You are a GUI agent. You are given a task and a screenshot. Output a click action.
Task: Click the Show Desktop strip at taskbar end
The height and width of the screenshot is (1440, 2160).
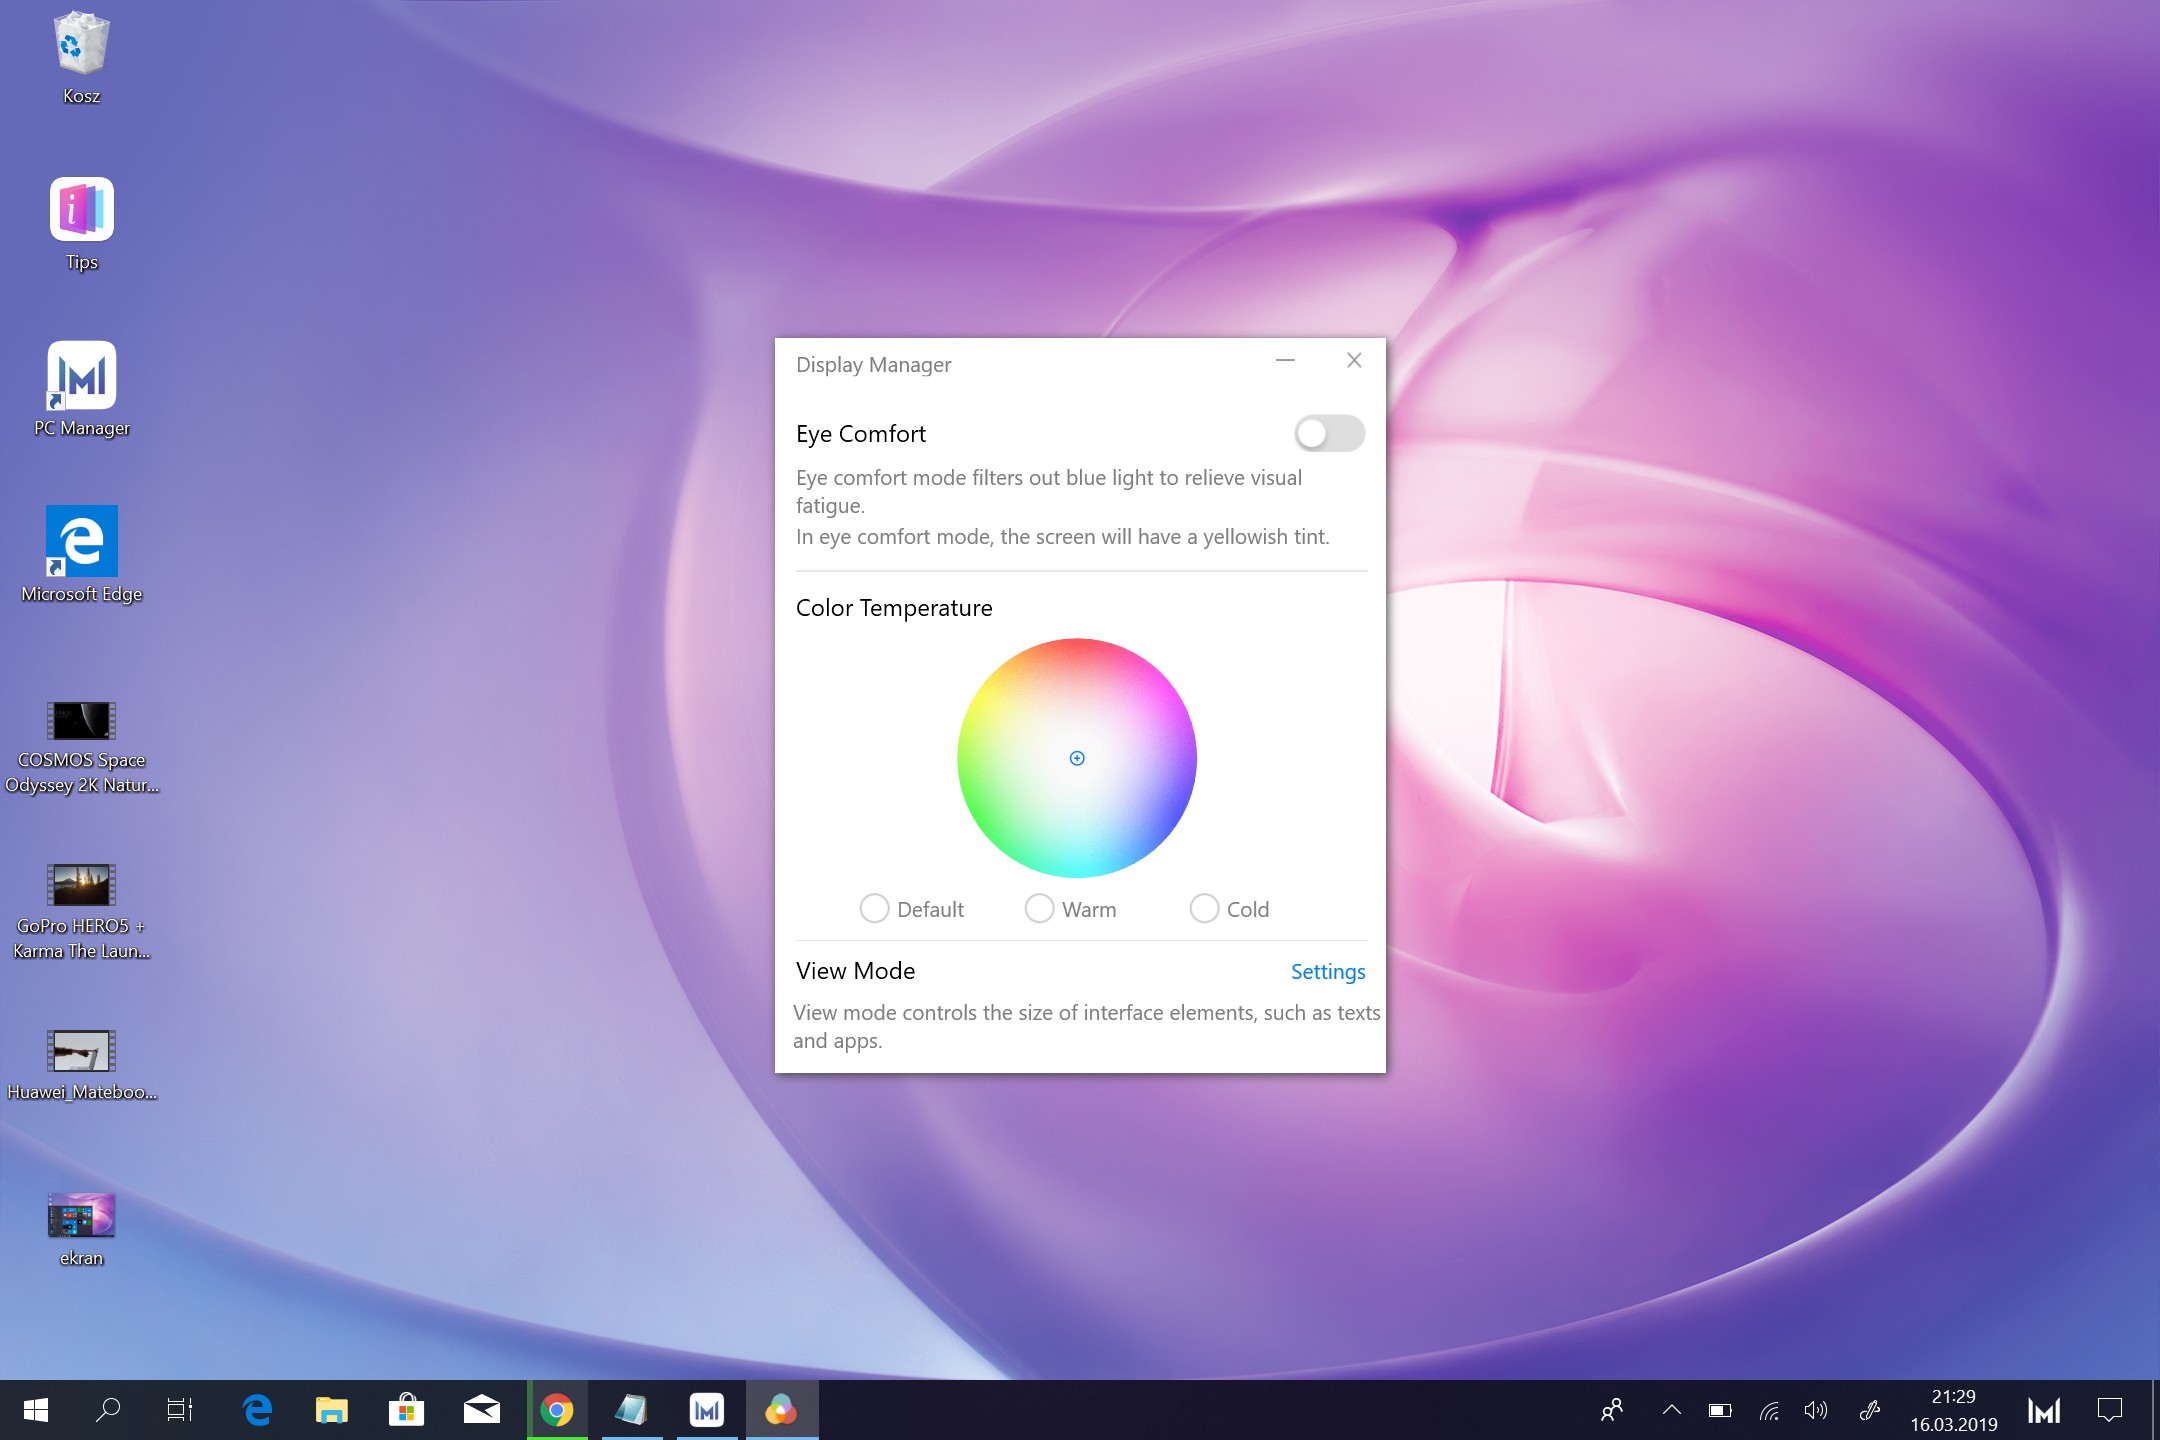(2154, 1410)
